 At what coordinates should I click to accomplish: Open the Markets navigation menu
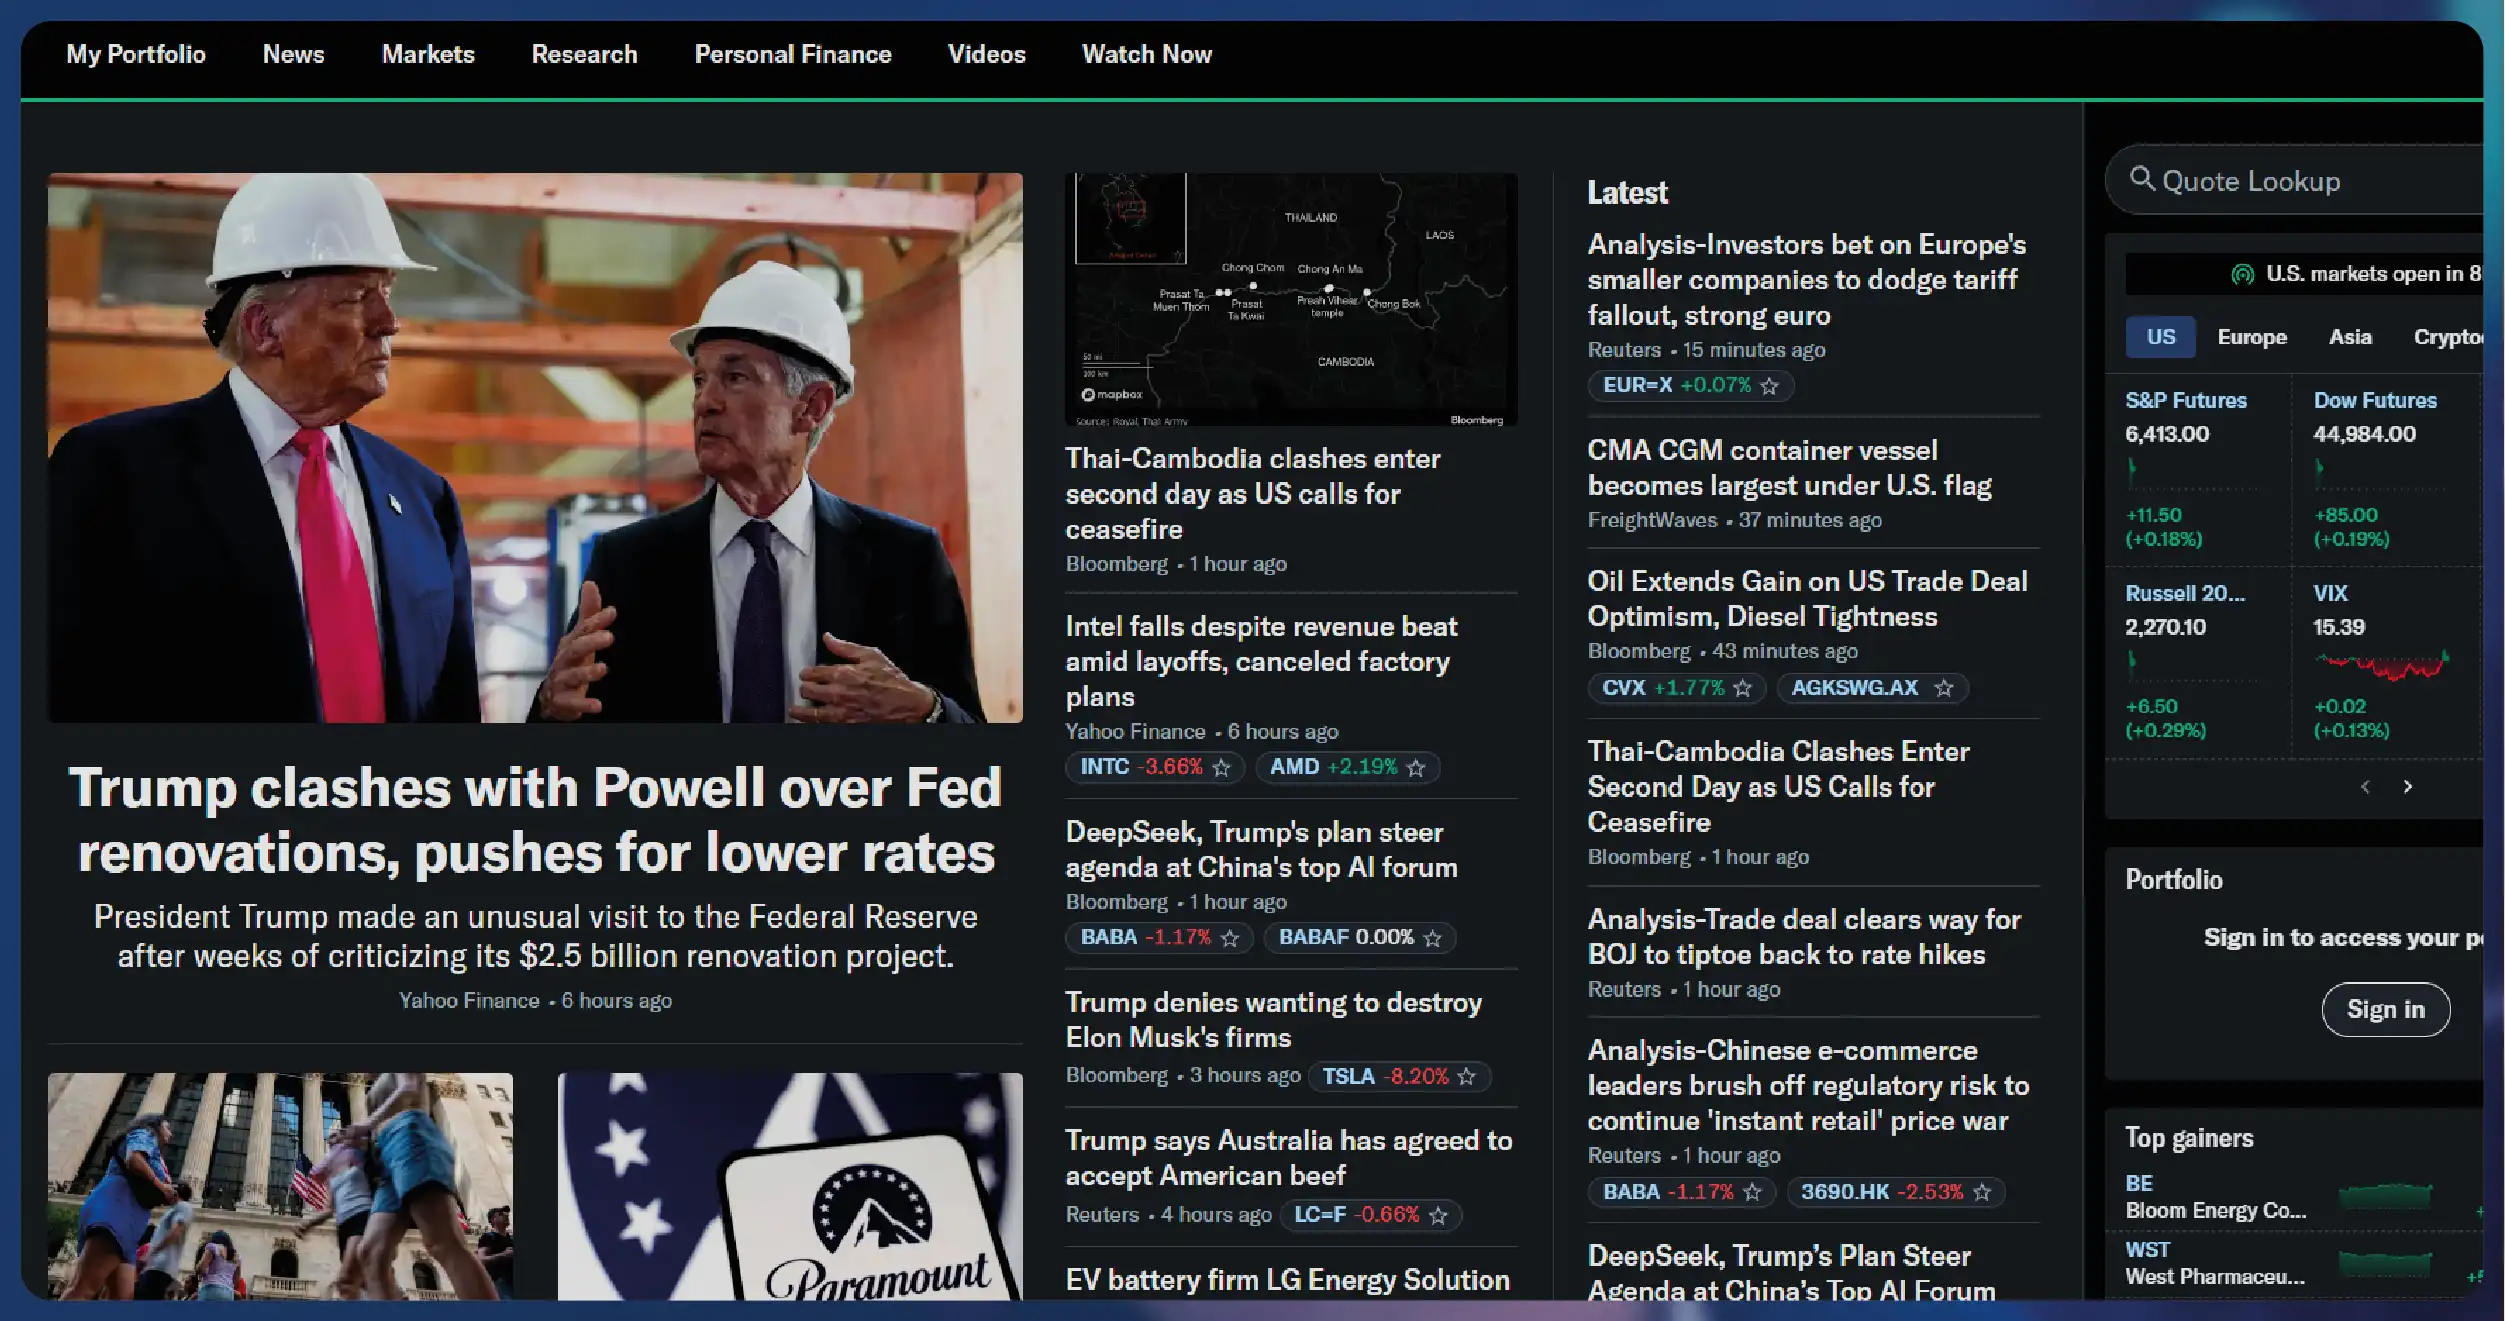click(x=428, y=54)
